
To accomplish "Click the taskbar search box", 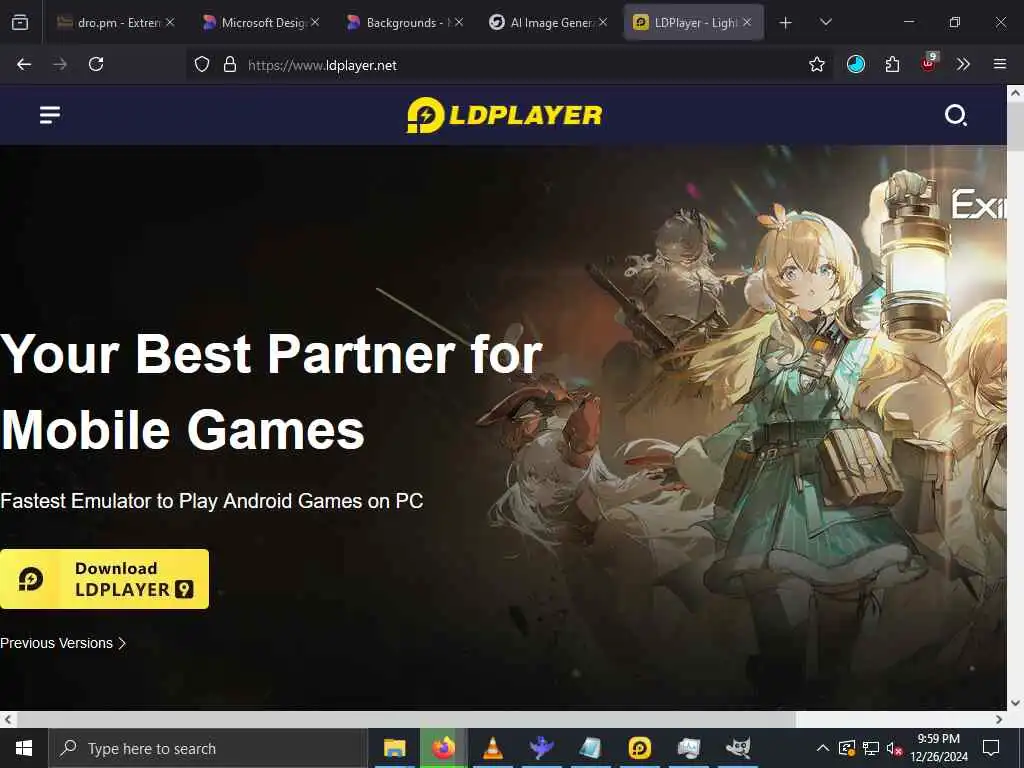I will point(208,748).
